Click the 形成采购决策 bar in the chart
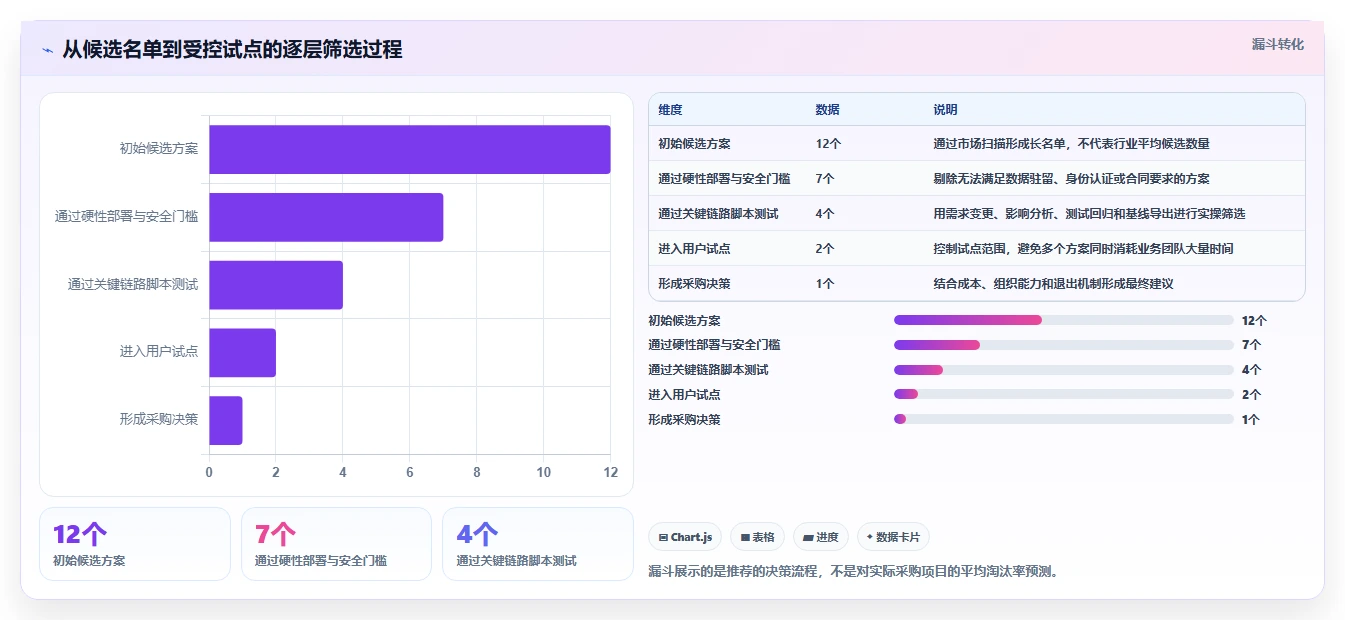The image size is (1345, 620). click(226, 420)
